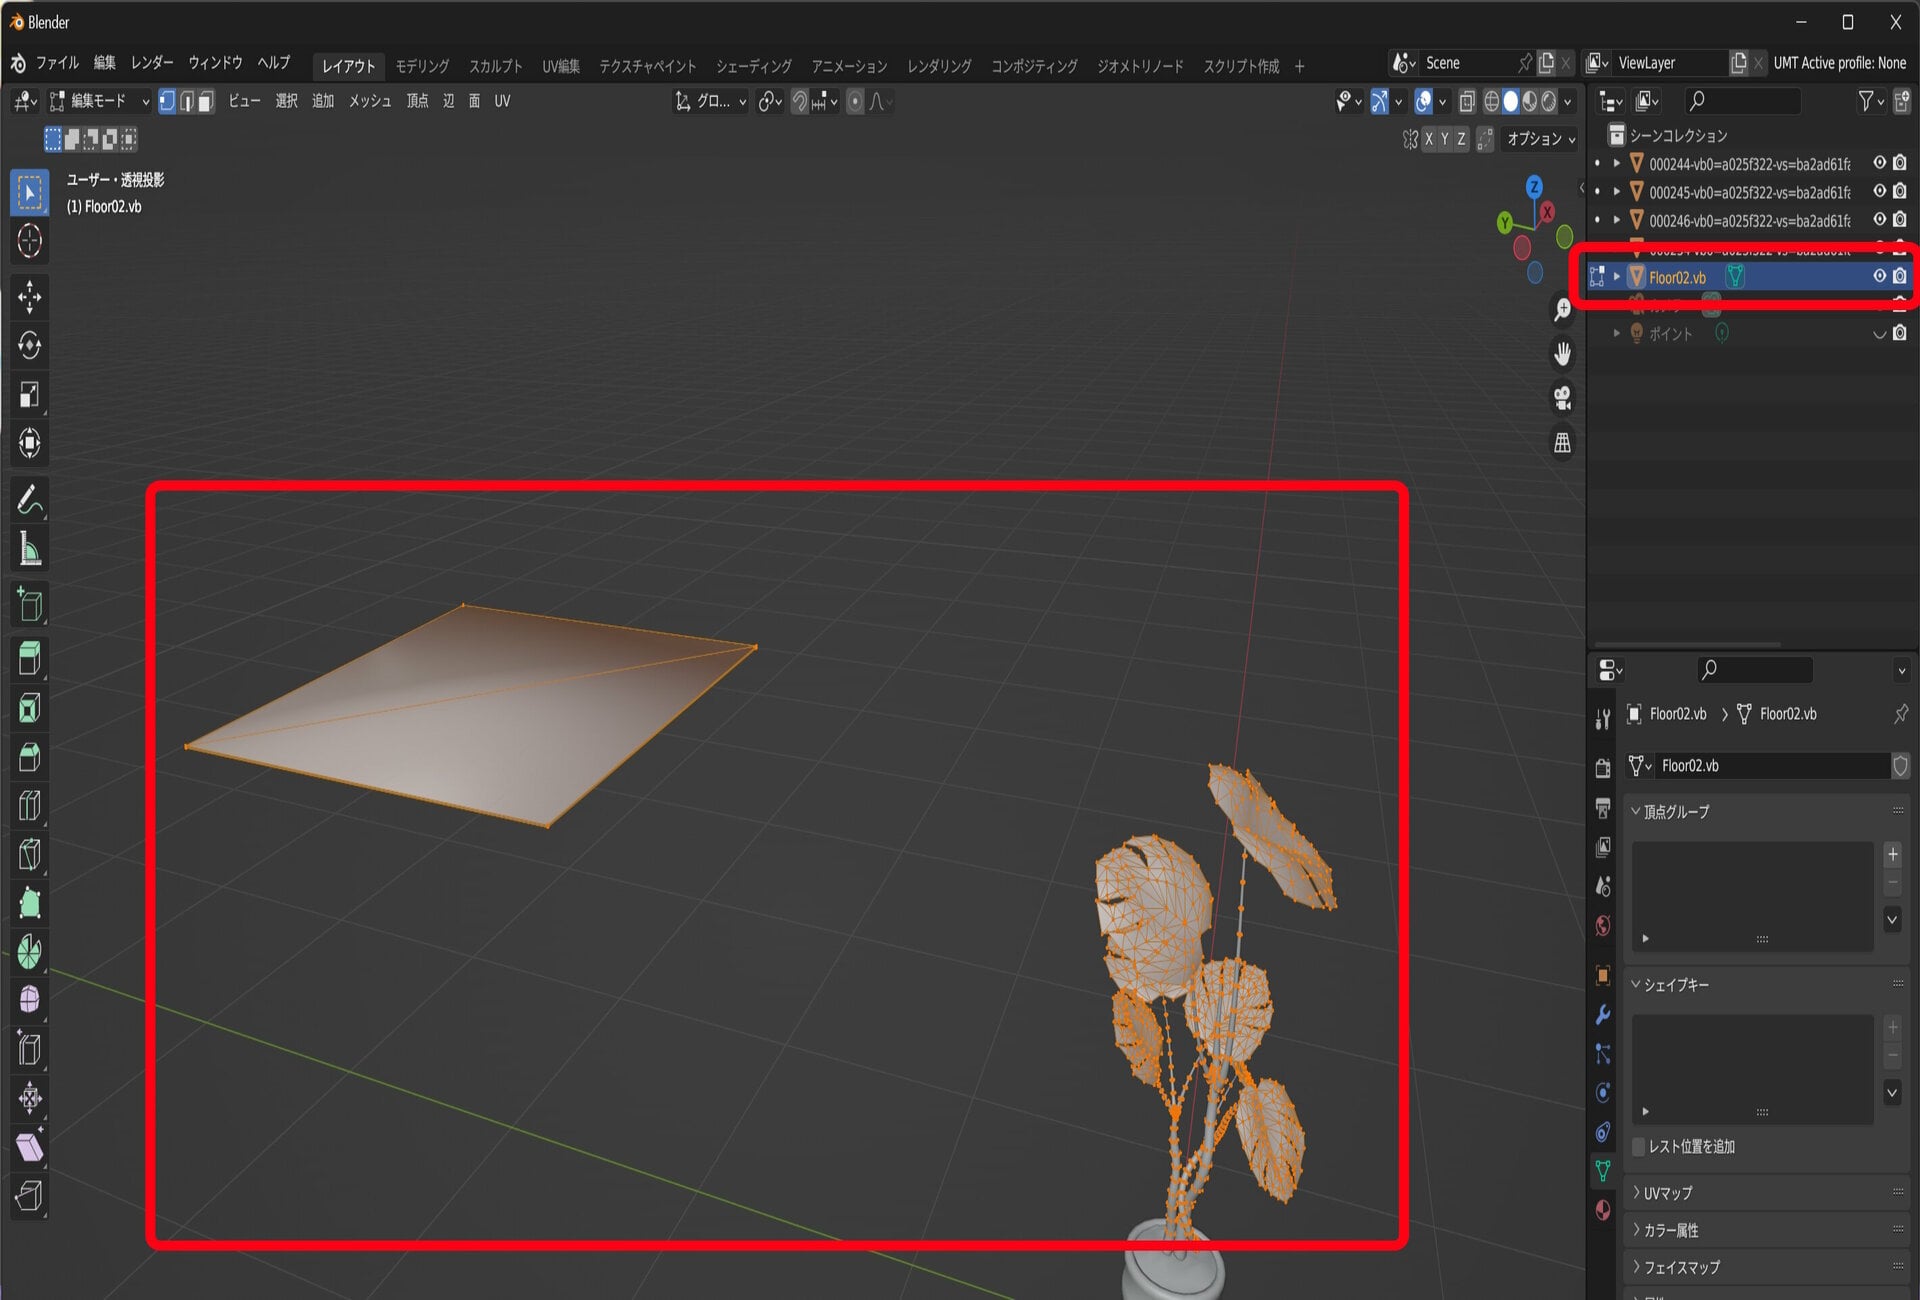Image resolution: width=1920 pixels, height=1300 pixels.
Task: Activate the Shear tool
Action: tap(29, 1147)
